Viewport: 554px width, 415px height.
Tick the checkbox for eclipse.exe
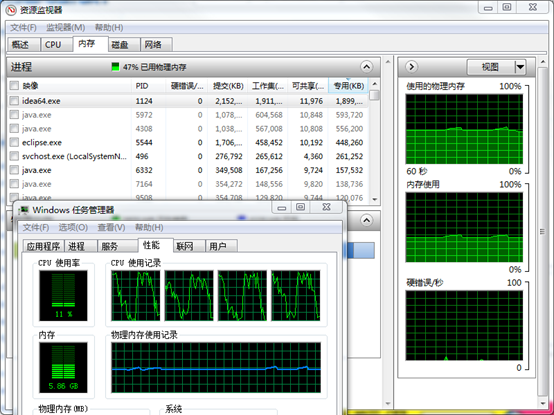click(14, 142)
